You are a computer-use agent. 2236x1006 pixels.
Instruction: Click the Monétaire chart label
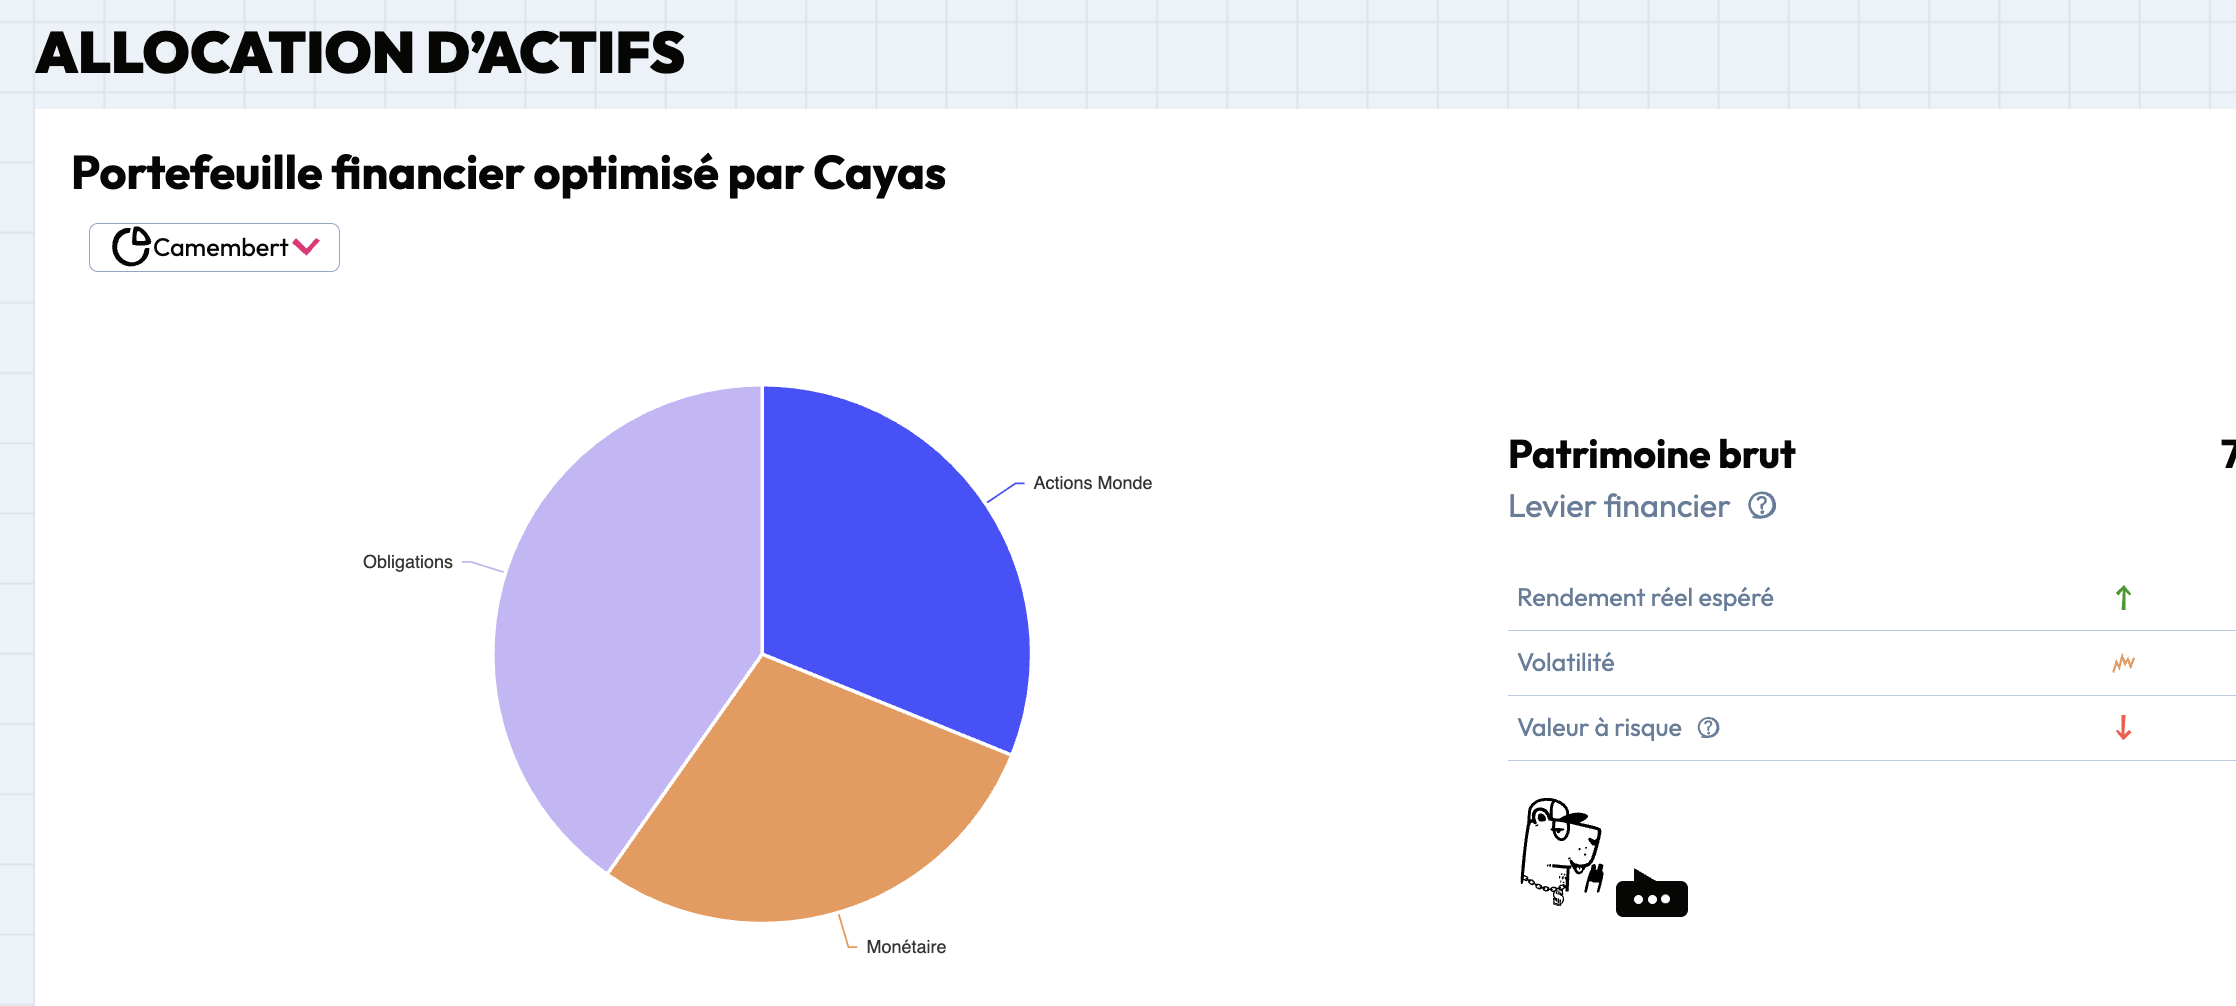906,947
